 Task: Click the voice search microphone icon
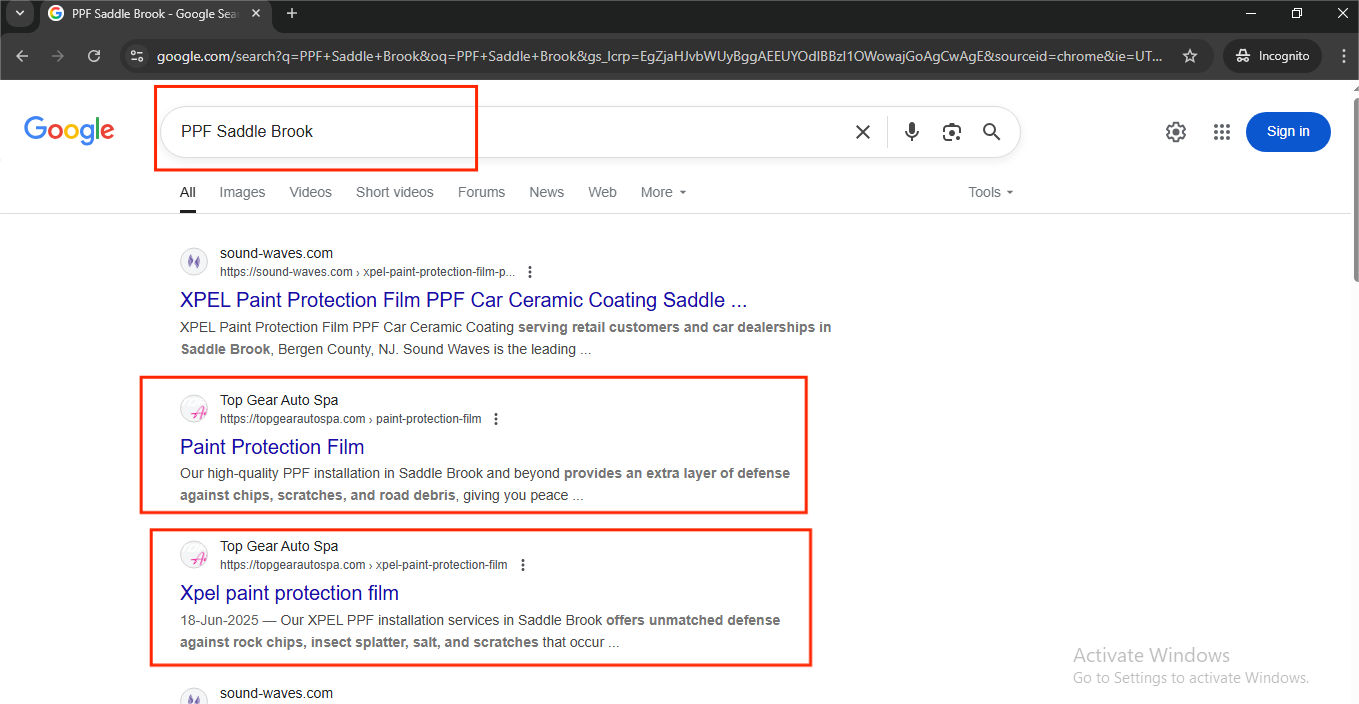(x=911, y=132)
